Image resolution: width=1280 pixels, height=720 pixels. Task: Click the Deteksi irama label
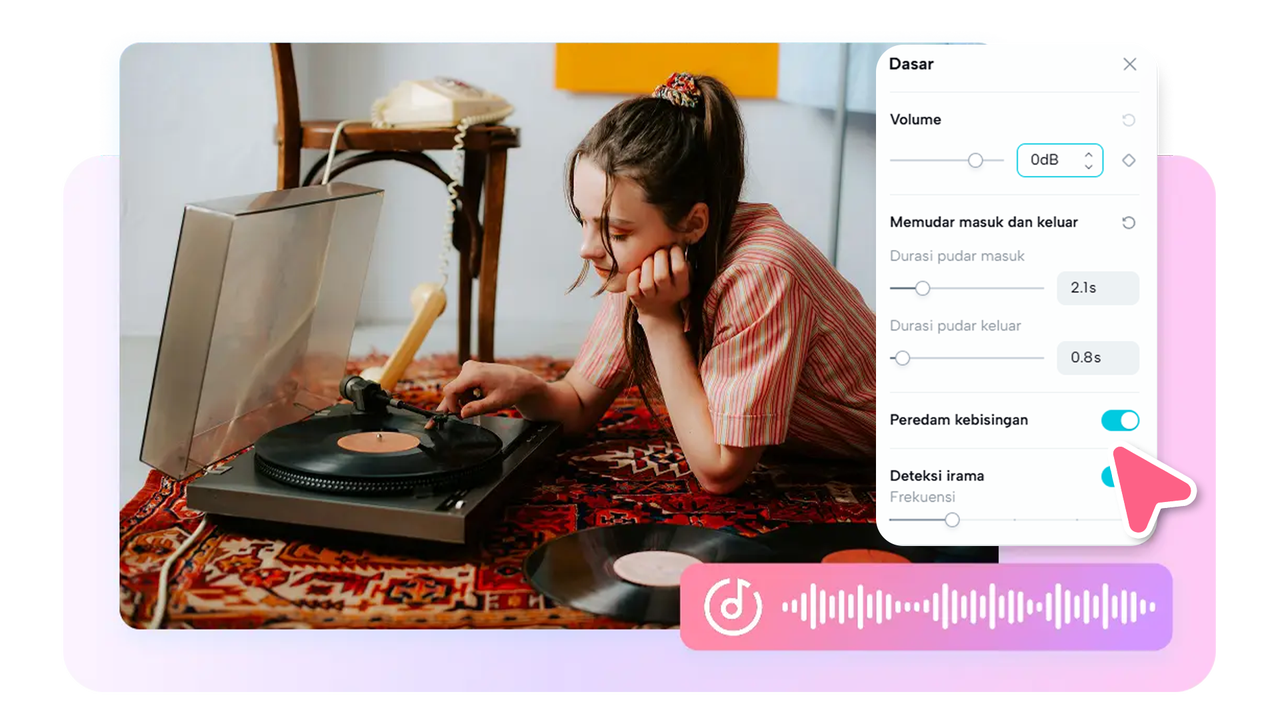coord(937,476)
